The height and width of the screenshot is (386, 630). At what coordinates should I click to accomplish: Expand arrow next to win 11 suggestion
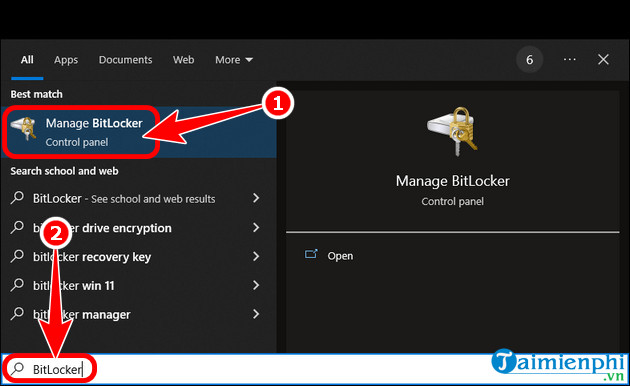click(x=256, y=285)
